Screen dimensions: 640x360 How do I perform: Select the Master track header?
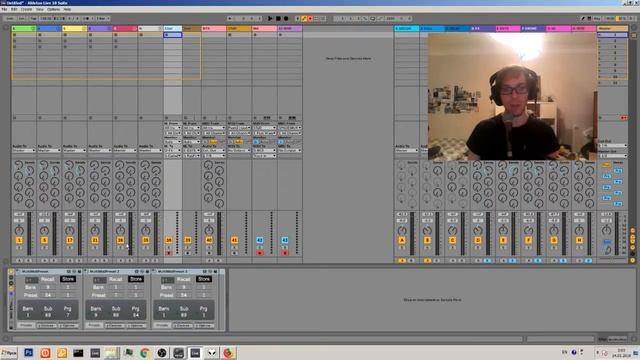click(x=612, y=29)
